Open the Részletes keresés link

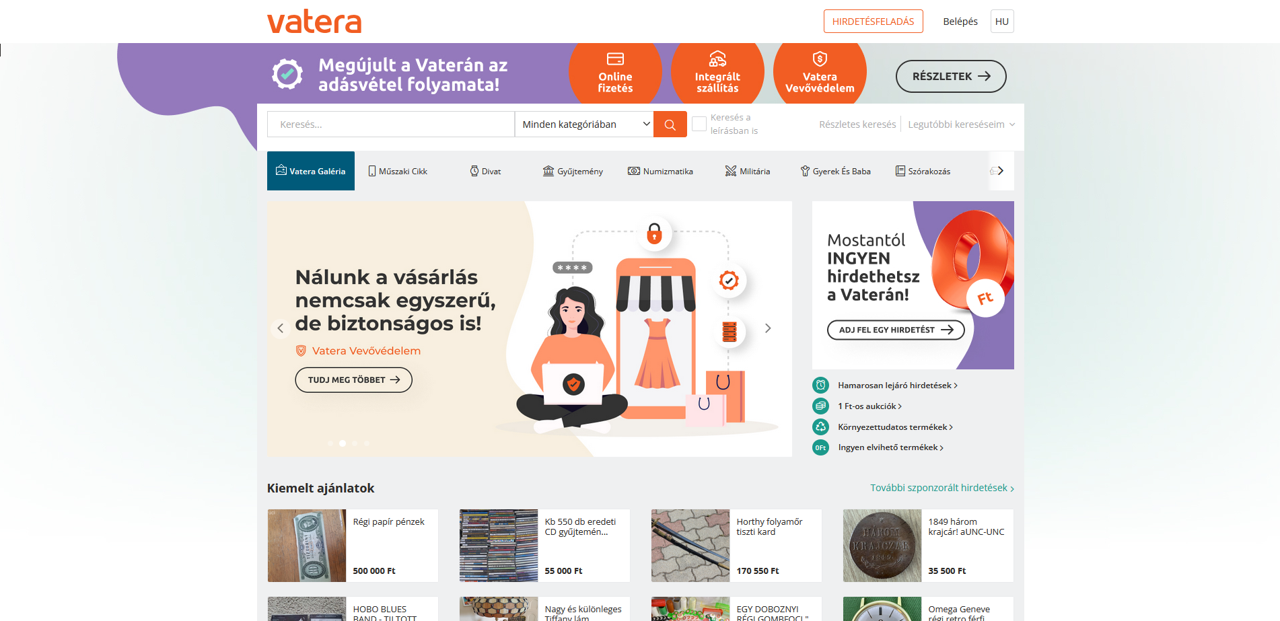point(857,124)
